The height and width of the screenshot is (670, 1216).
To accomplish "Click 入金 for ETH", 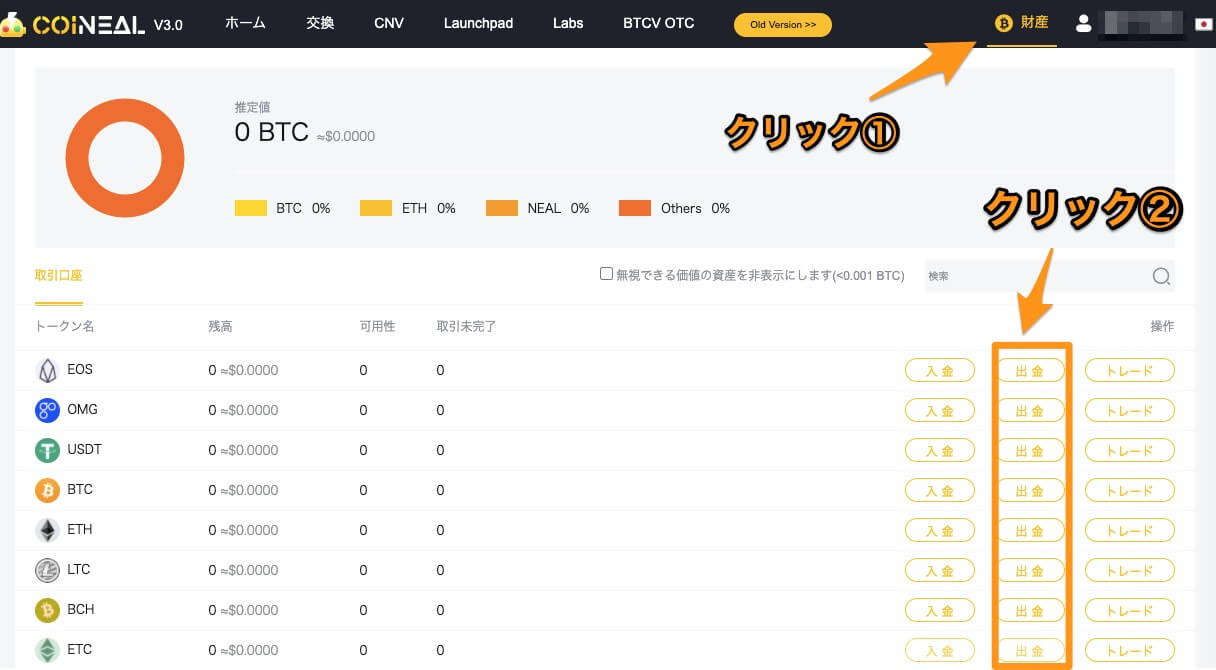I will (x=940, y=530).
